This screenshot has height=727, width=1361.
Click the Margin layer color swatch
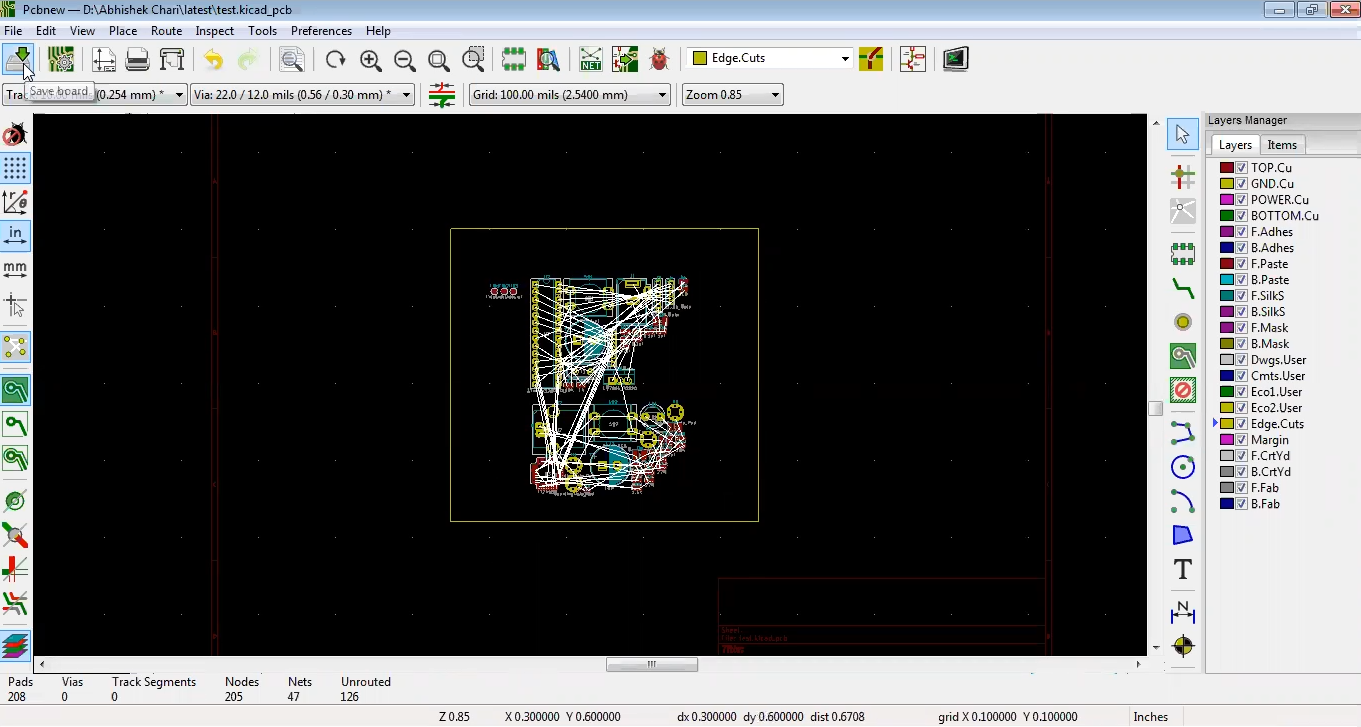point(1227,440)
